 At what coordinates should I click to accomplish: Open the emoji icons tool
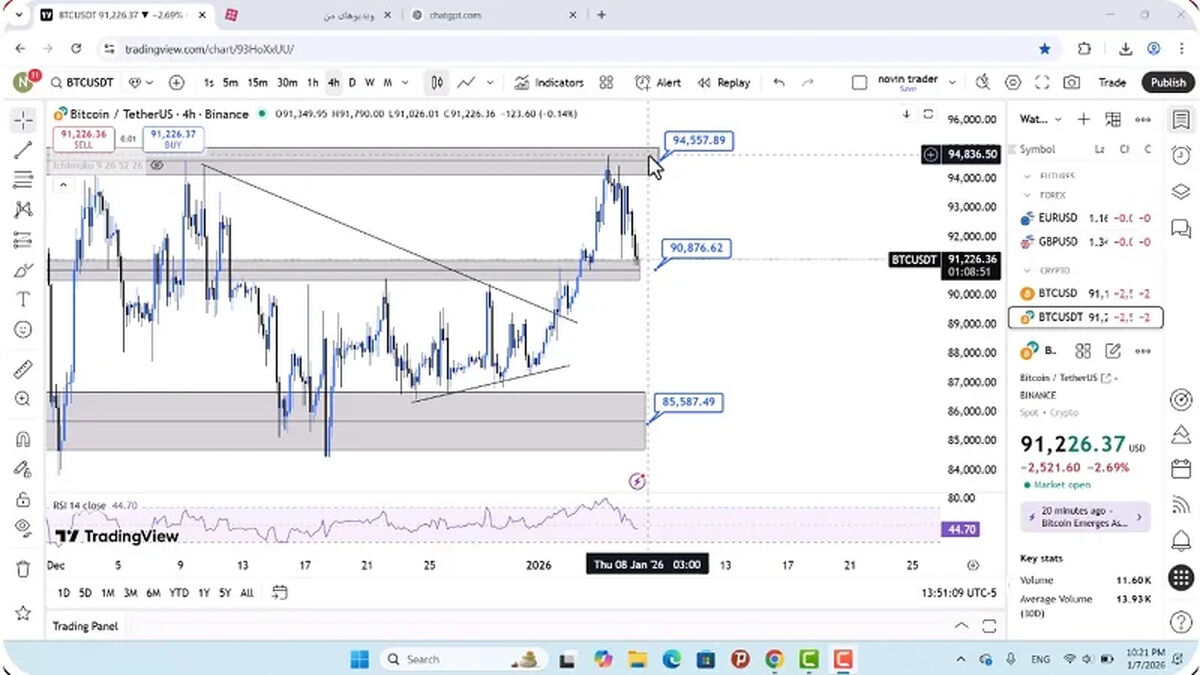pos(23,329)
